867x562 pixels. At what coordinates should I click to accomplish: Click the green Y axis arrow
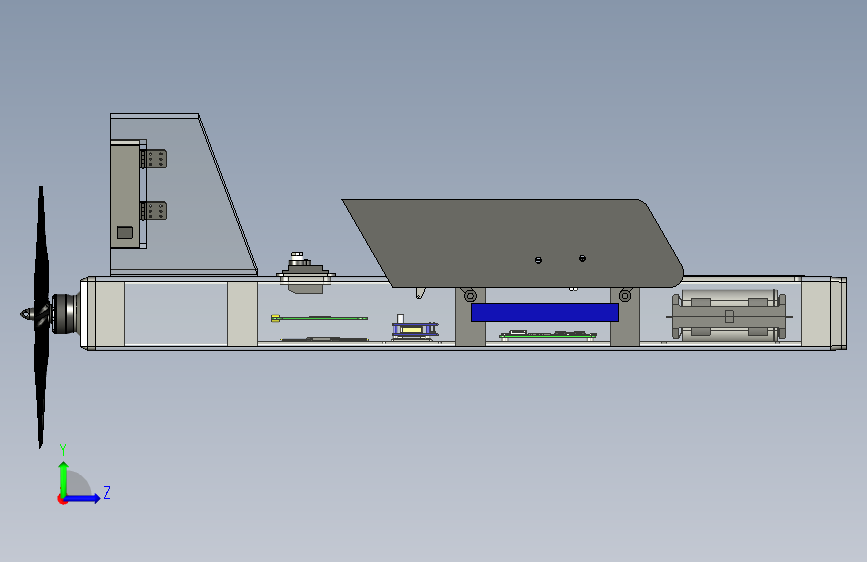[64, 478]
